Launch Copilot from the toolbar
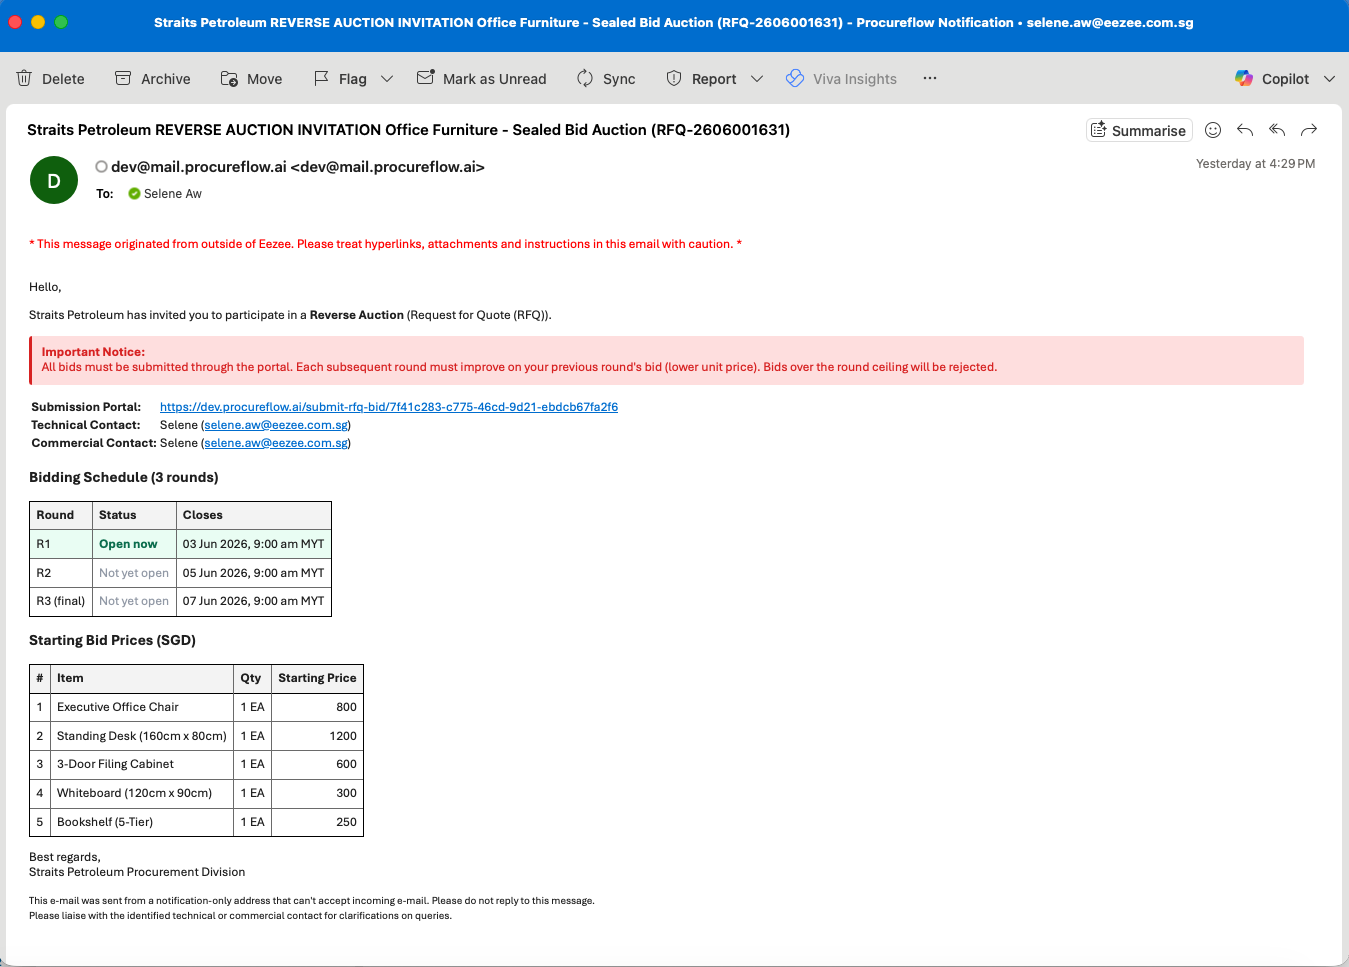Image resolution: width=1349 pixels, height=967 pixels. 1272,78
